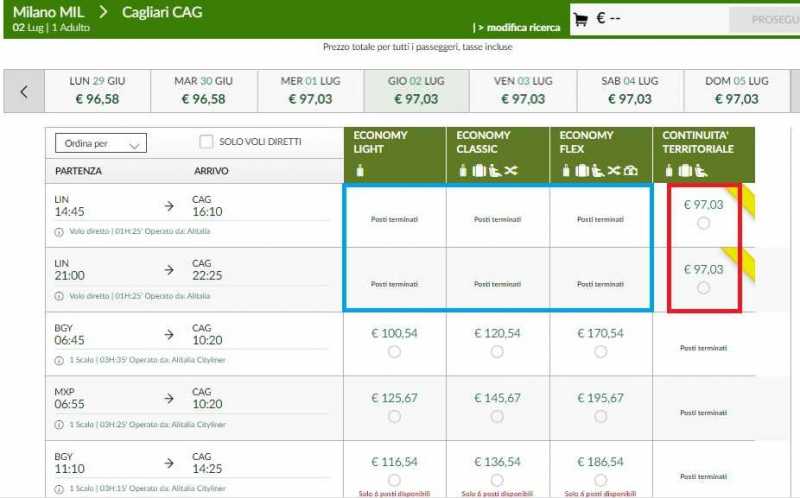Select € 97,03 fare for 14:45 flight
The image size is (800, 498).
pos(703,223)
